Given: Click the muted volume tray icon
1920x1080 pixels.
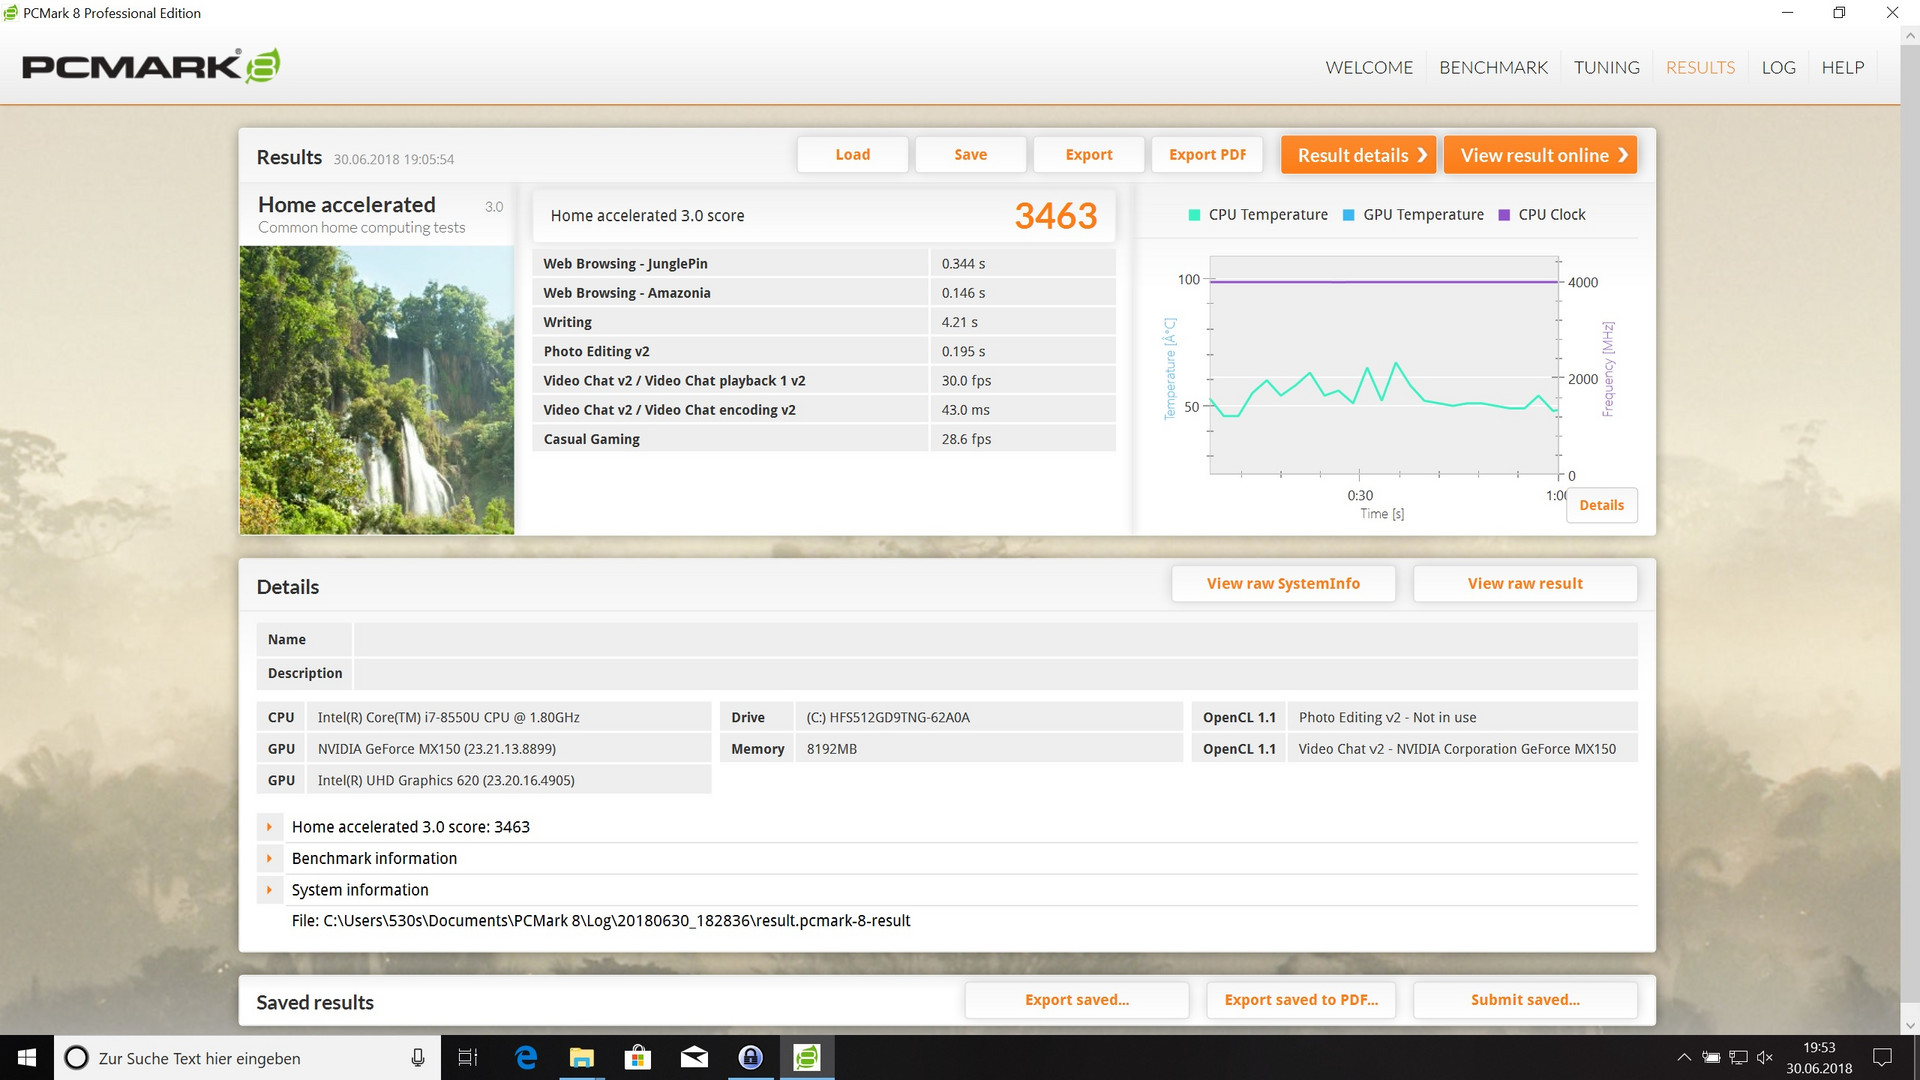Looking at the screenshot, I should tap(1765, 1057).
